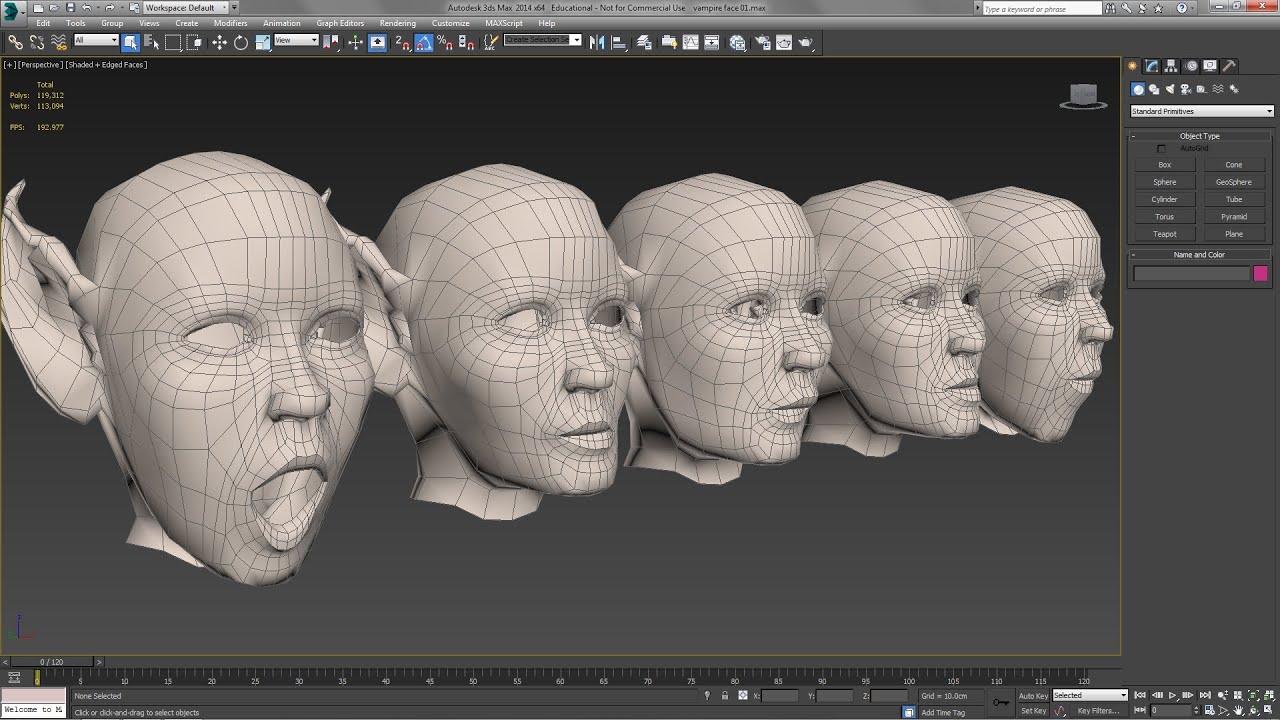Activate the Select Object tool
Image resolution: width=1280 pixels, height=720 pixels.
coord(130,42)
